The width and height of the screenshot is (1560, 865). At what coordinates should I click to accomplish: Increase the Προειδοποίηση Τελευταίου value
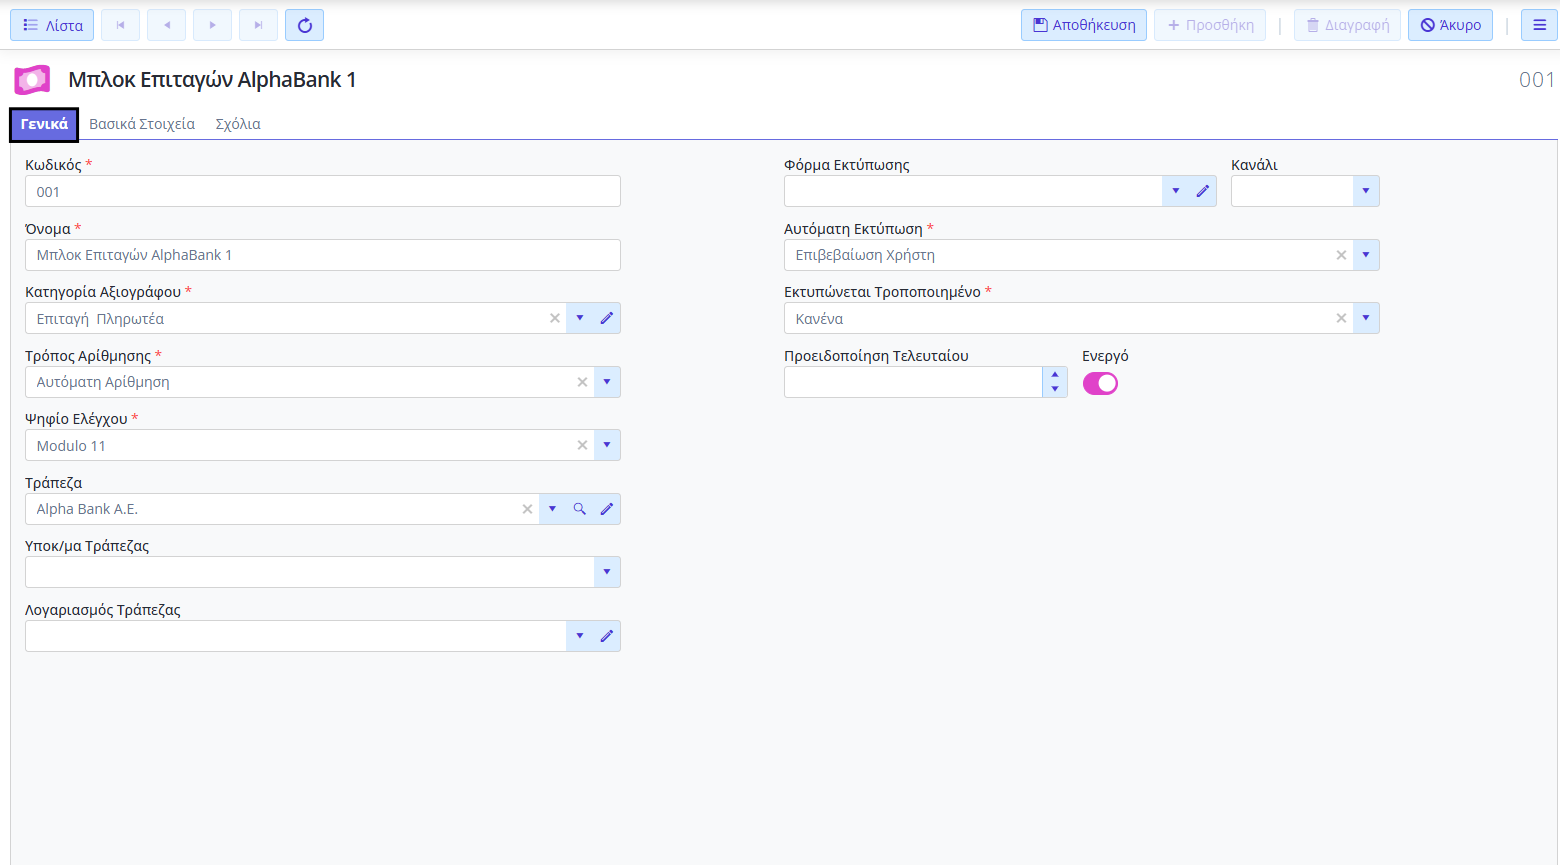point(1055,375)
